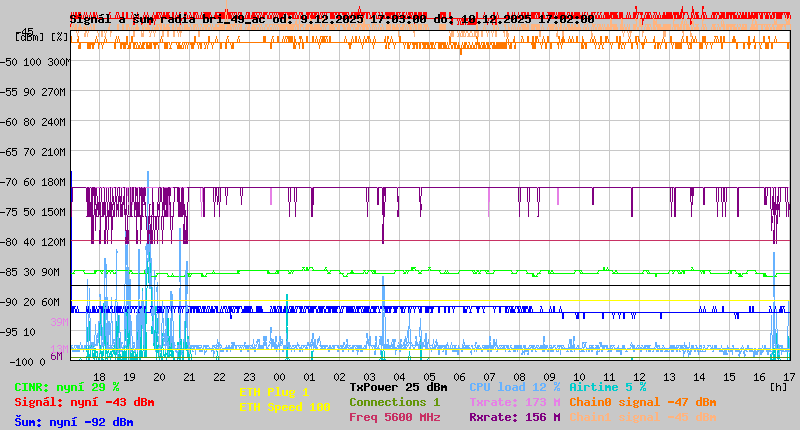Click the Rxrate: 156 M legend
Screen dimensions: 800x430
tap(515, 417)
